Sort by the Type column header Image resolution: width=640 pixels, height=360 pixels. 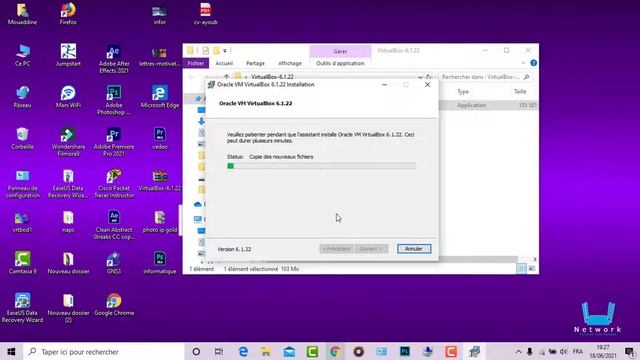[463, 91]
